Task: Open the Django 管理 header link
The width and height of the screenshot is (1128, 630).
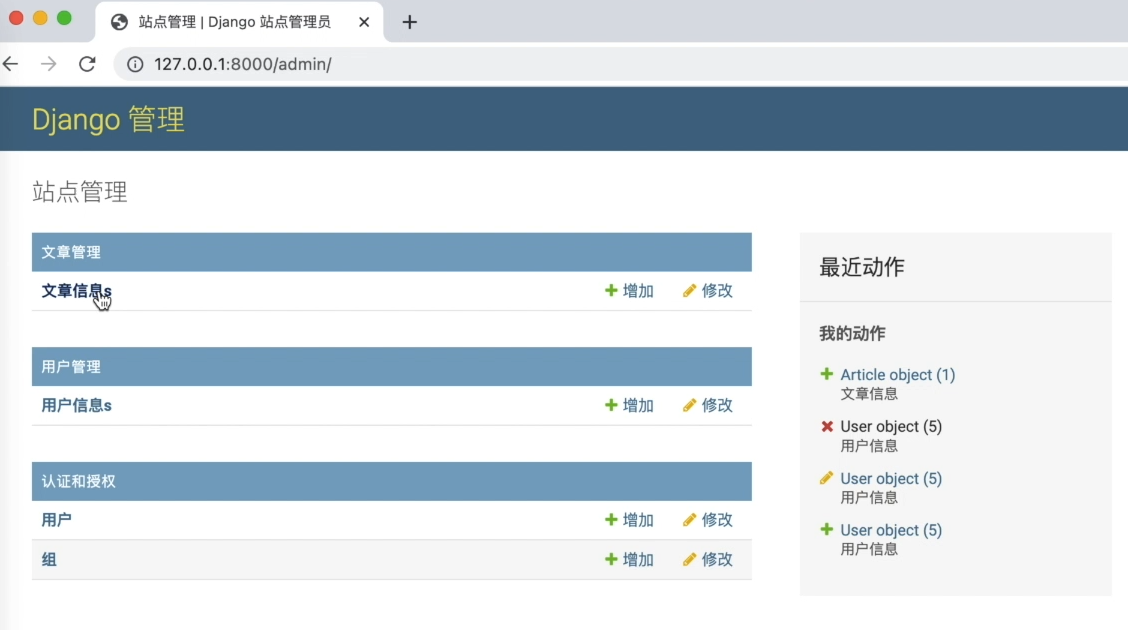Action: [x=109, y=119]
